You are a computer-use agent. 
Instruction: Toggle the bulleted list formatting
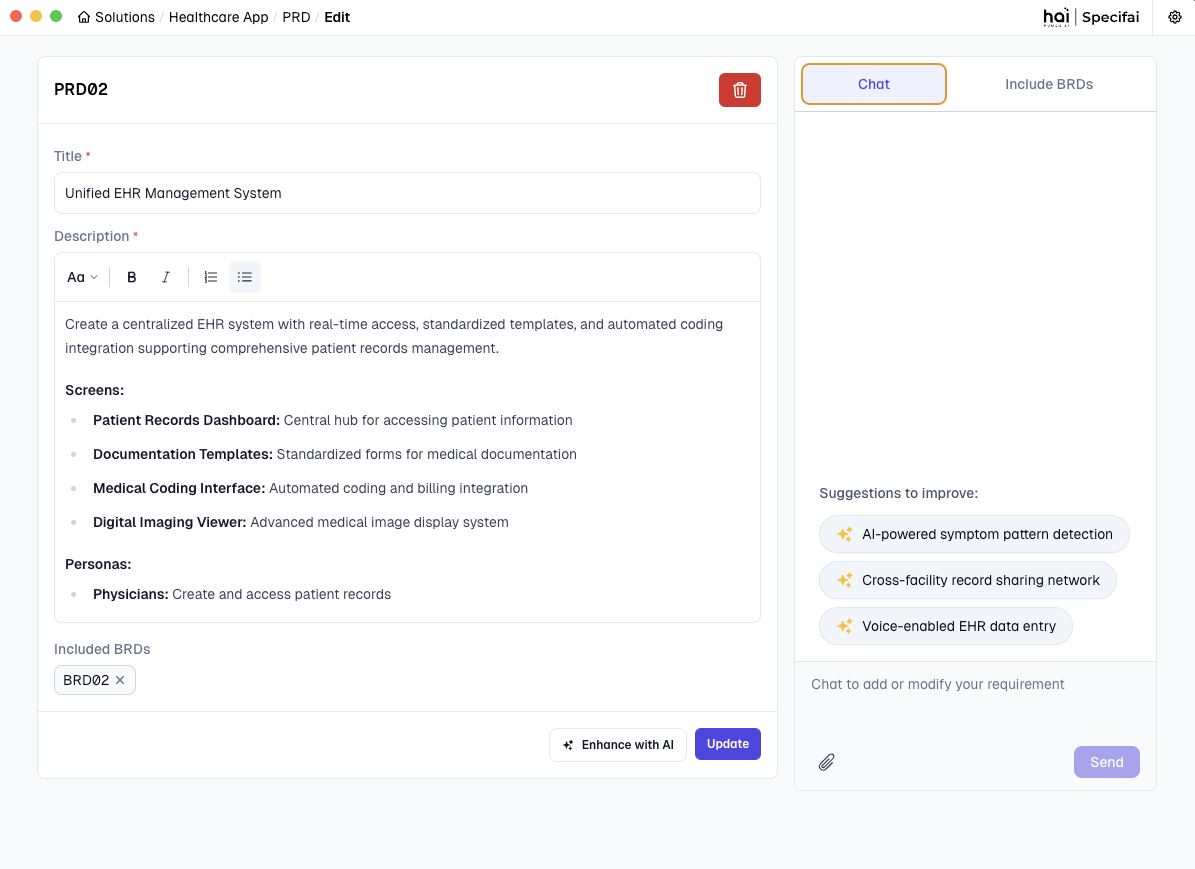245,277
